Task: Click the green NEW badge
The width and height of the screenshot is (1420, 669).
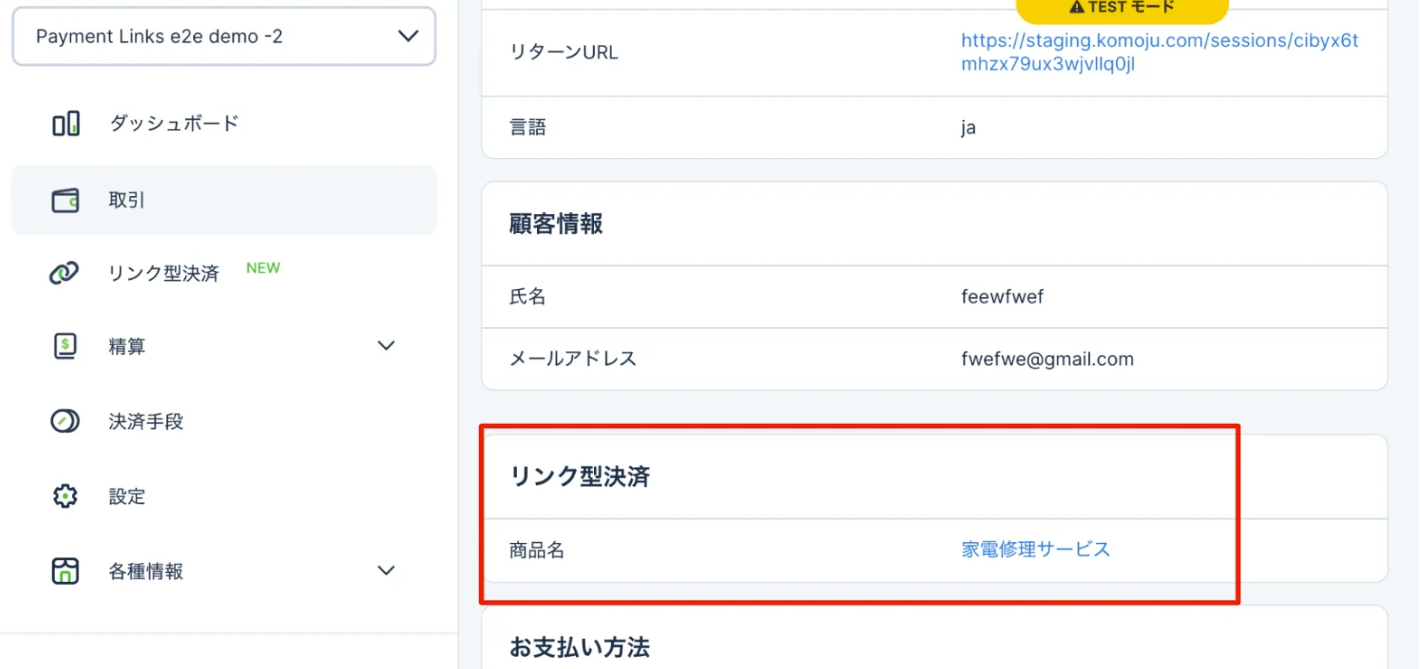Action: (263, 268)
